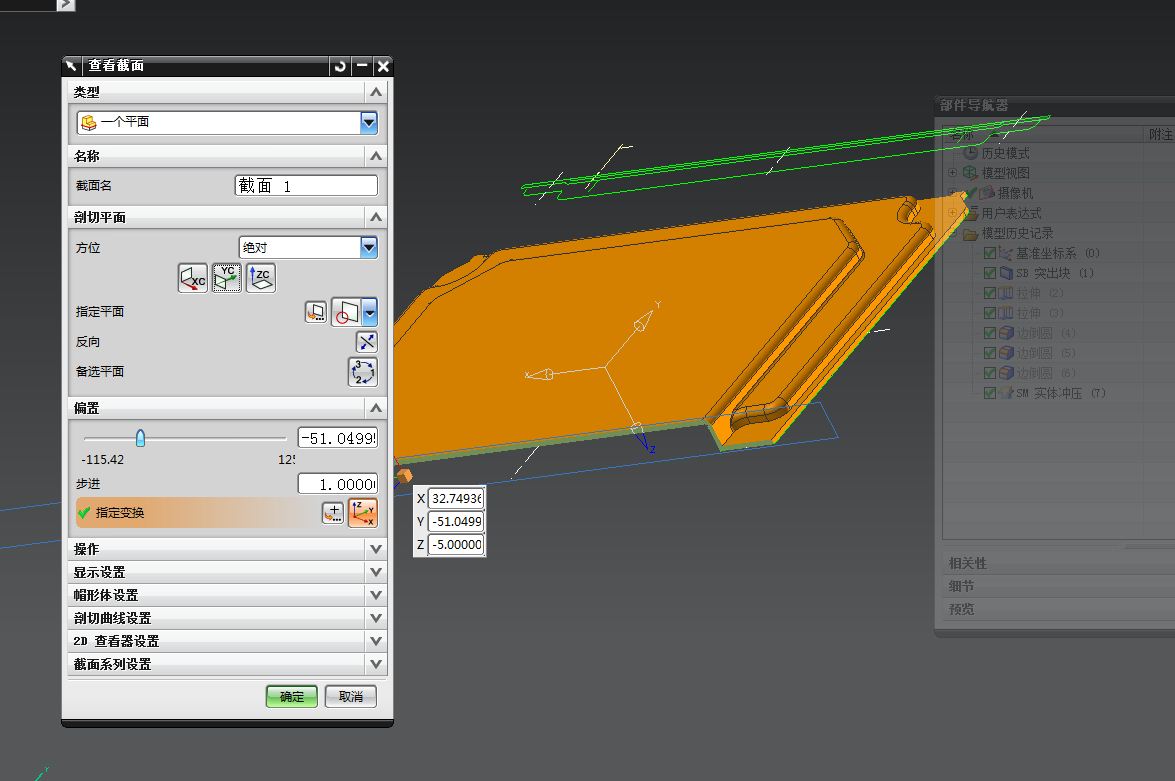Click the 摄像机 camera icon
The image size is (1175, 781).
click(x=987, y=193)
